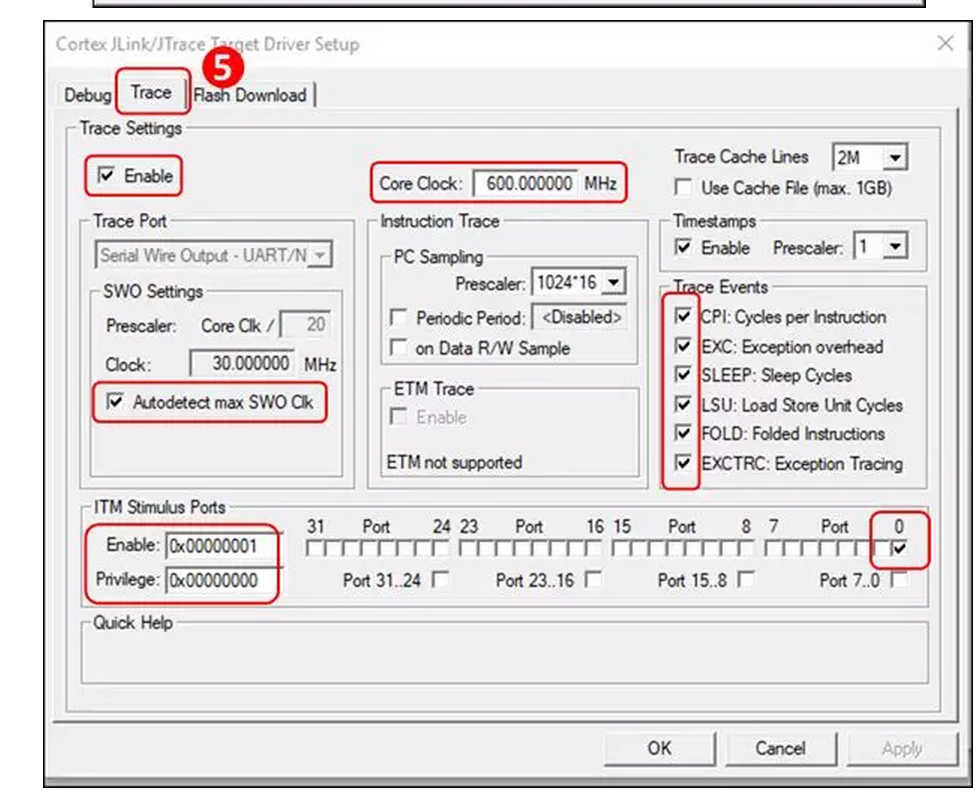Screen dimensions: 980x792
Task: Click the Apply button
Action: 902,748
